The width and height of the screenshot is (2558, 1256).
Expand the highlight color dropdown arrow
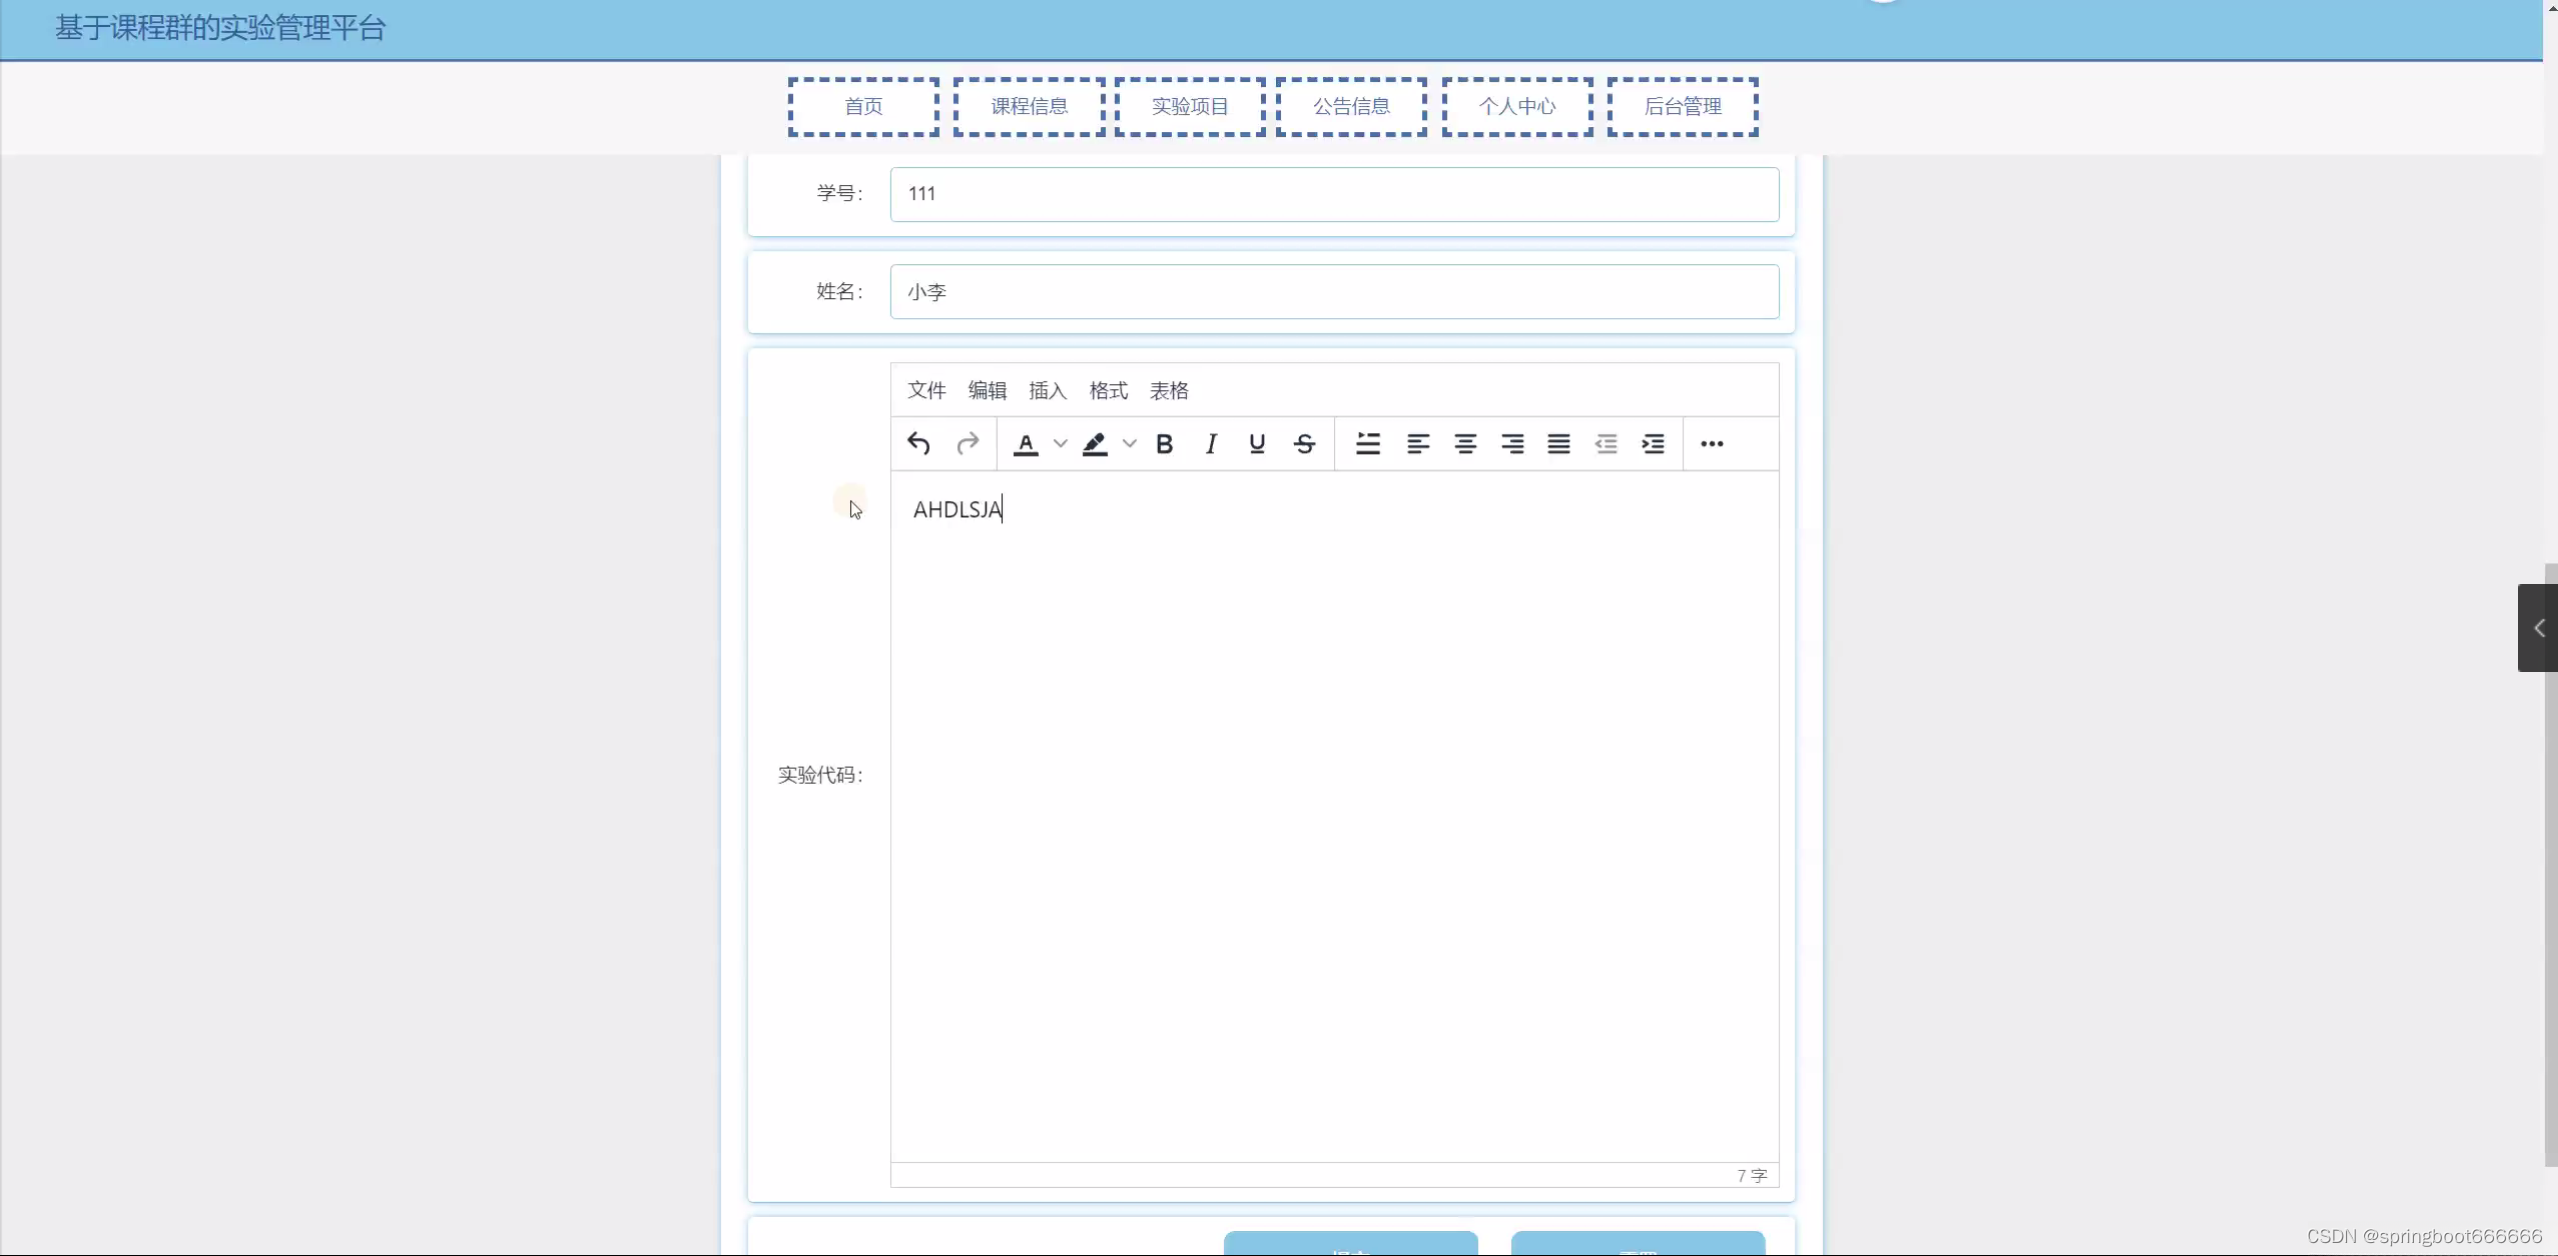coord(1129,443)
